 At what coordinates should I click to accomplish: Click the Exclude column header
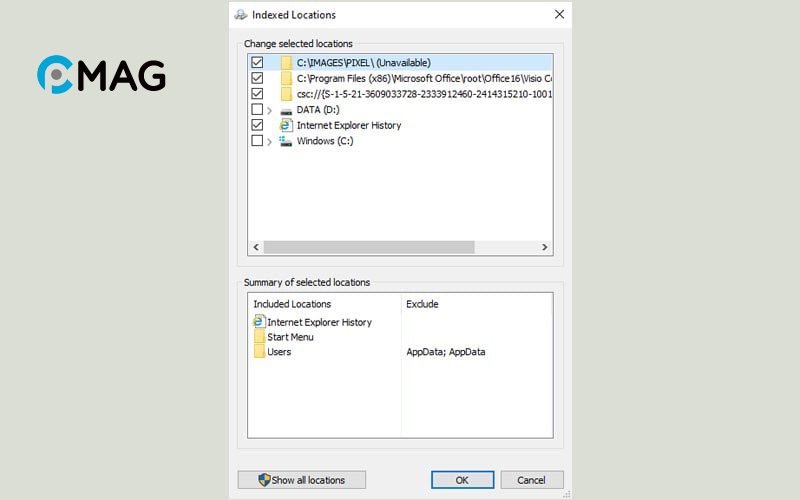pyautogui.click(x=422, y=304)
